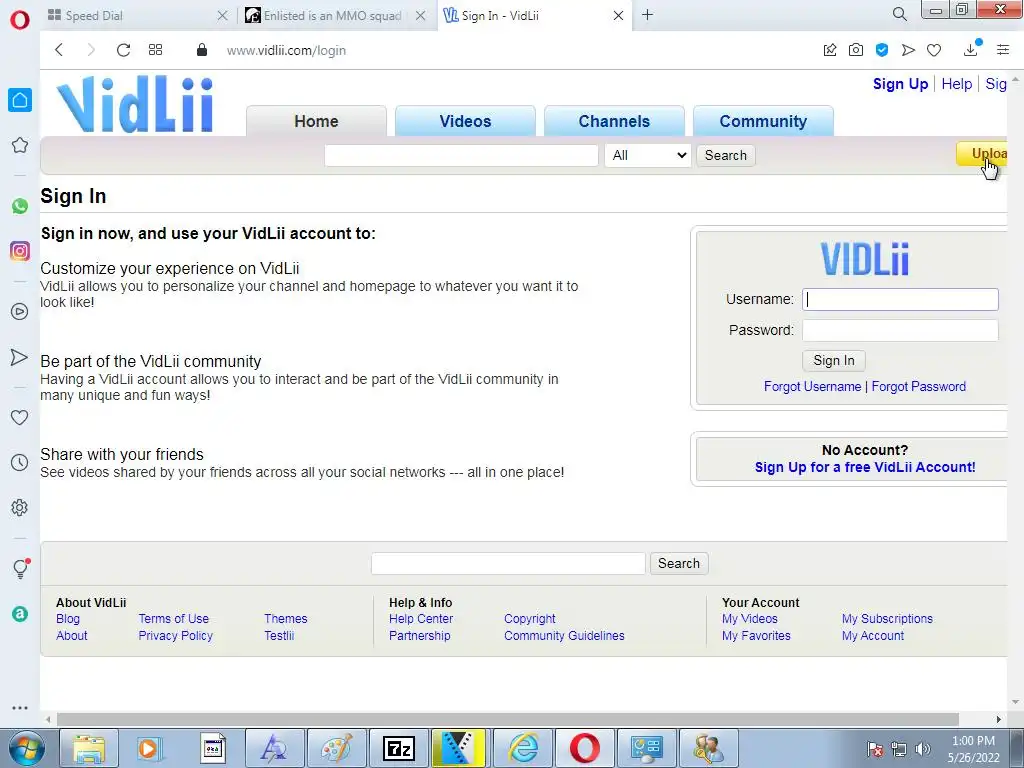
Task: Focus the footer search text box
Action: [508, 564]
